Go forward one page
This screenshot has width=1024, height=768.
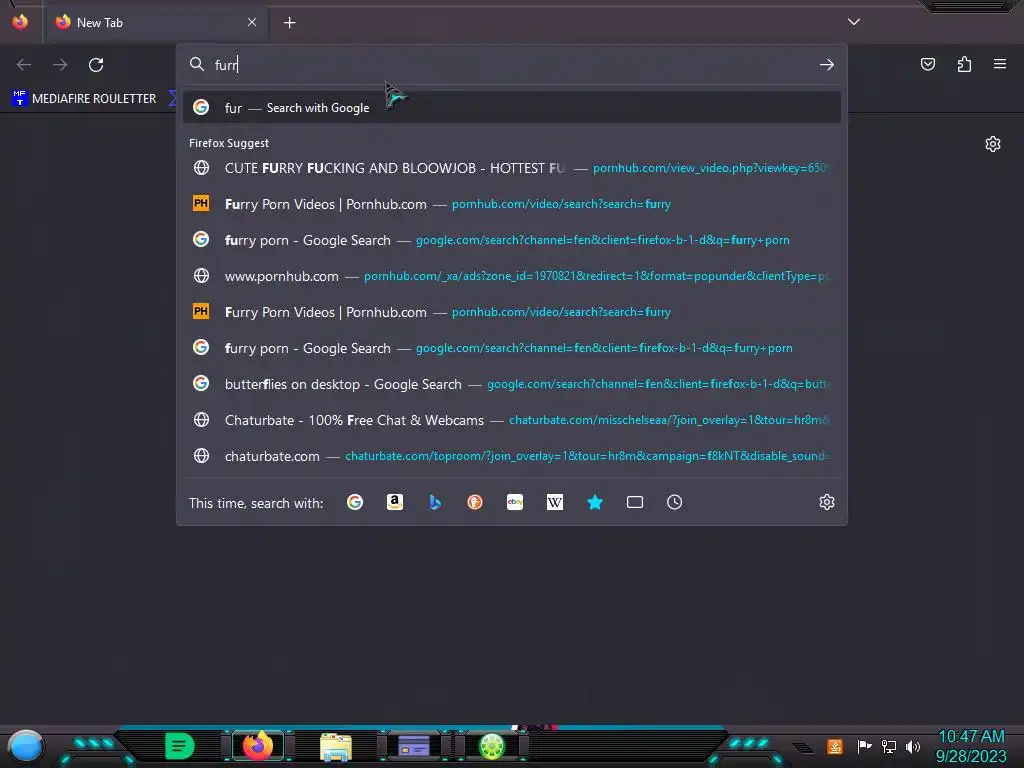[60, 65]
